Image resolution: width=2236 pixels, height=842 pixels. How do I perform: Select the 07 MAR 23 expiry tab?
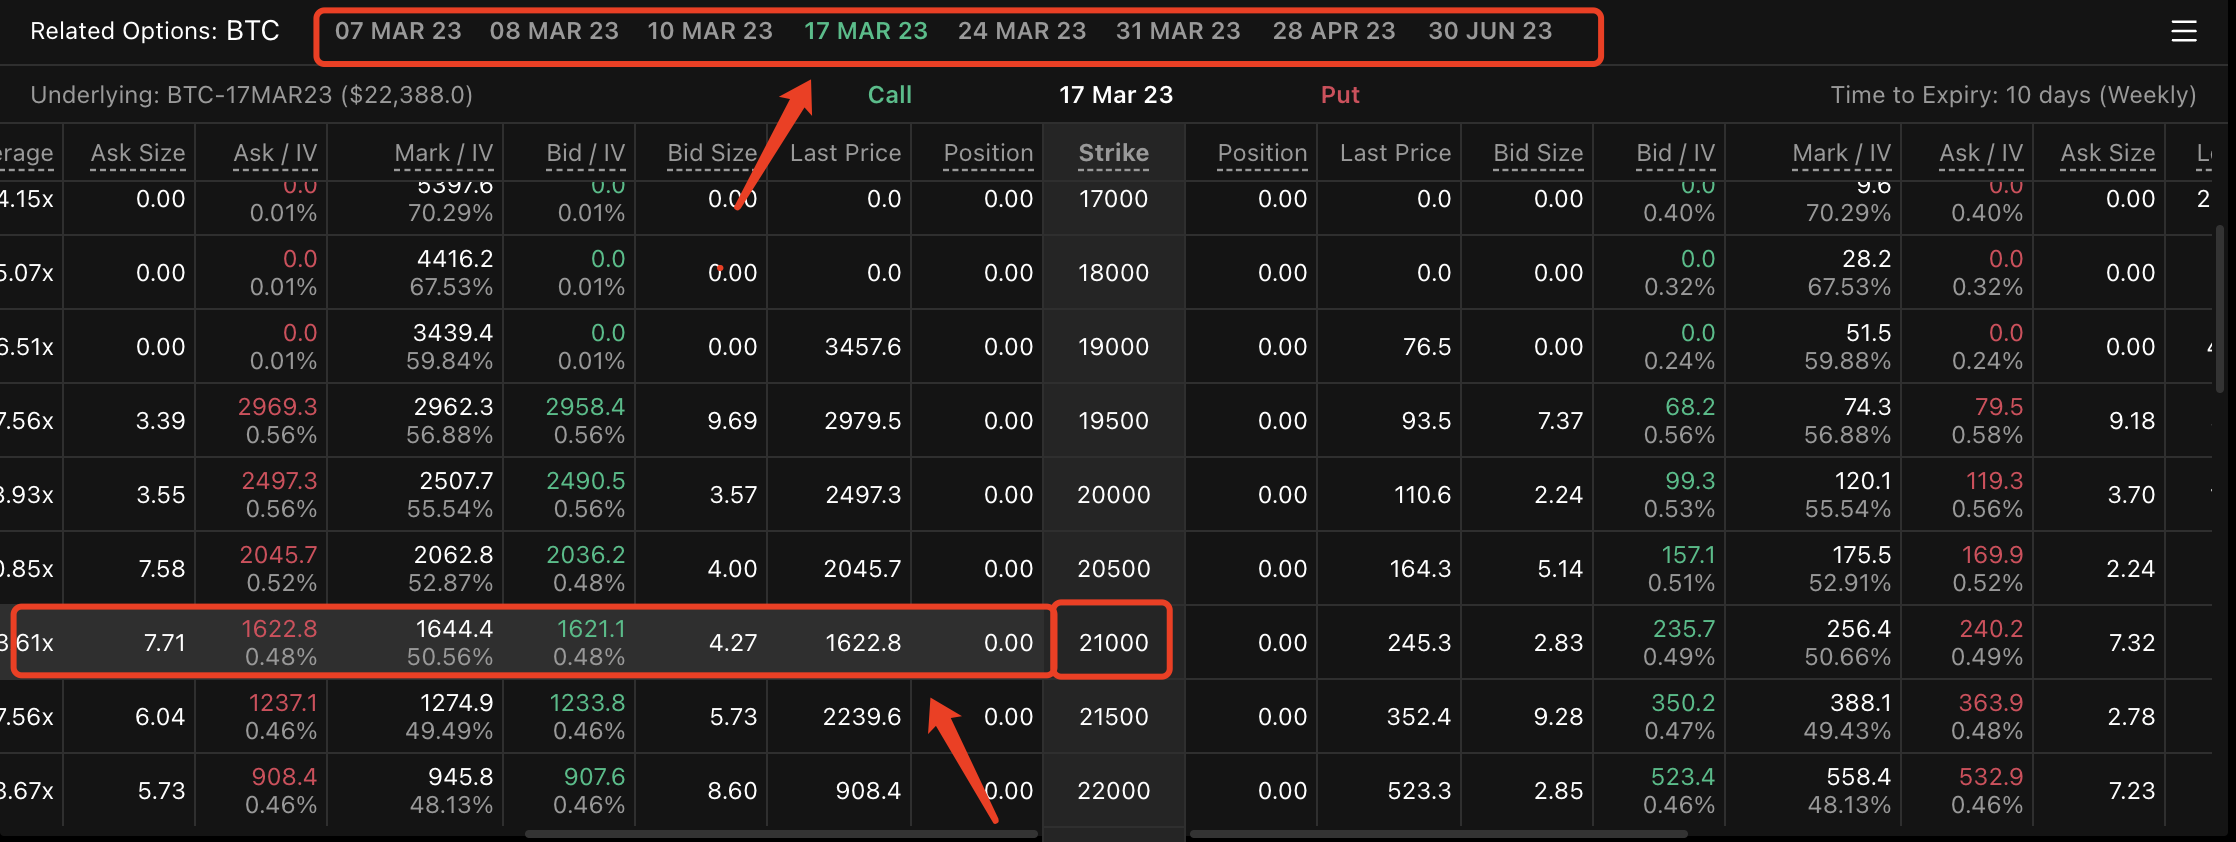tap(398, 31)
